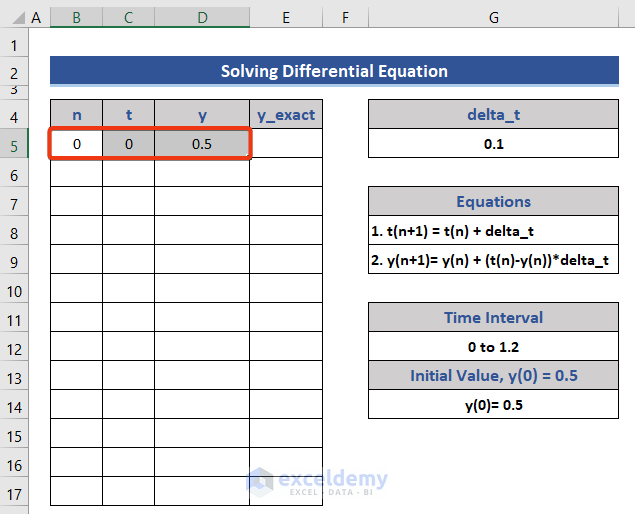Select cell B5 containing n value 0
The width and height of the screenshot is (635, 514).
(x=77, y=143)
